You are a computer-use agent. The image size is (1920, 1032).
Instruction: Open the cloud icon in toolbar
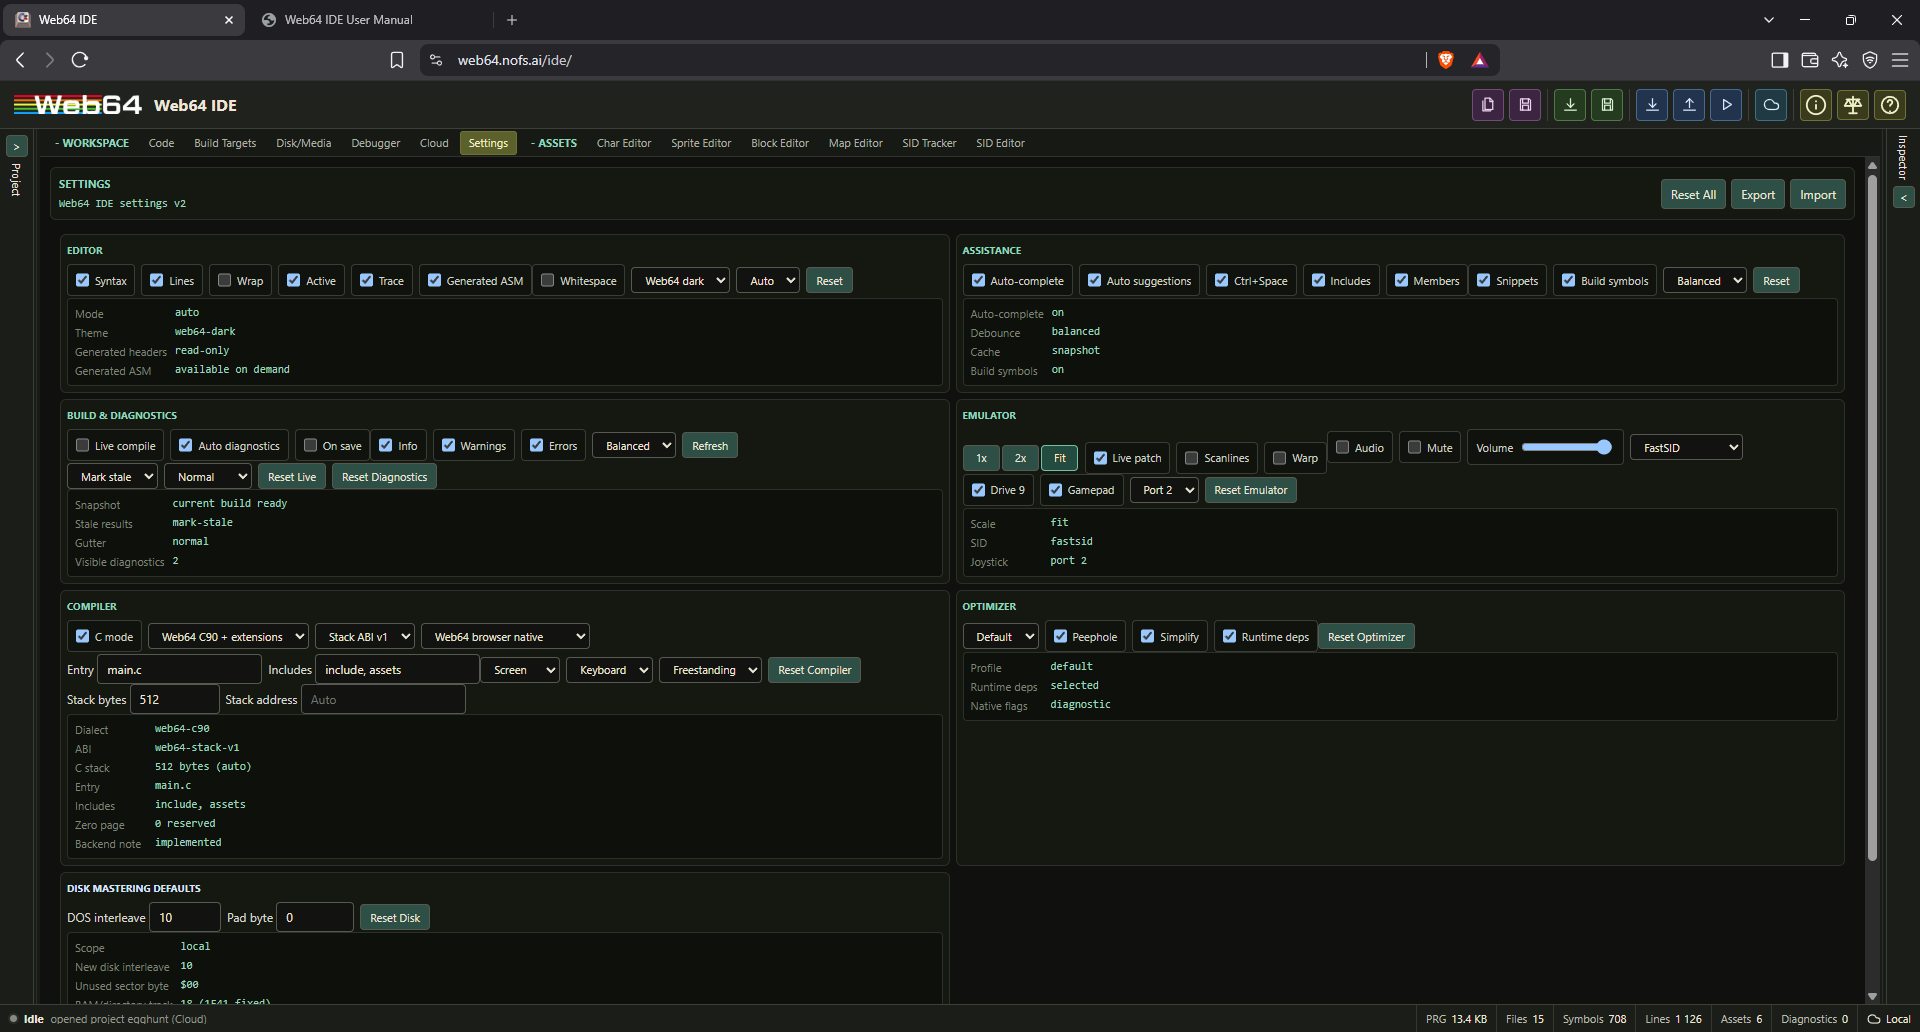click(1771, 105)
